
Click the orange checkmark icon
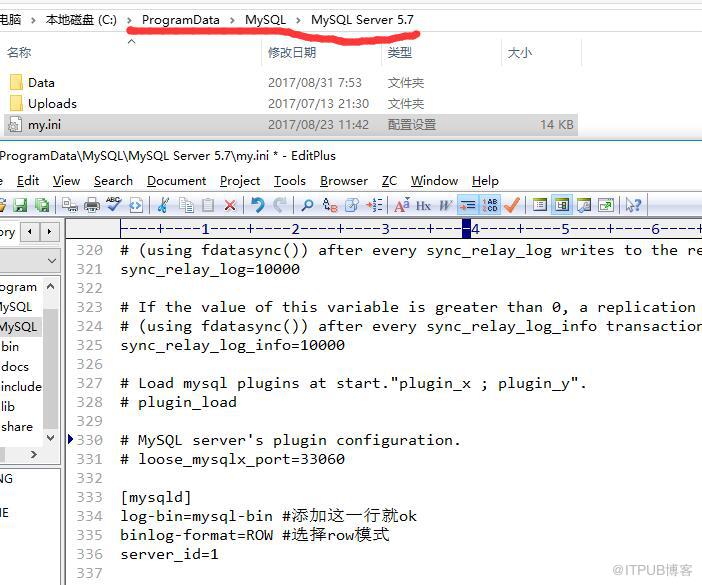512,205
